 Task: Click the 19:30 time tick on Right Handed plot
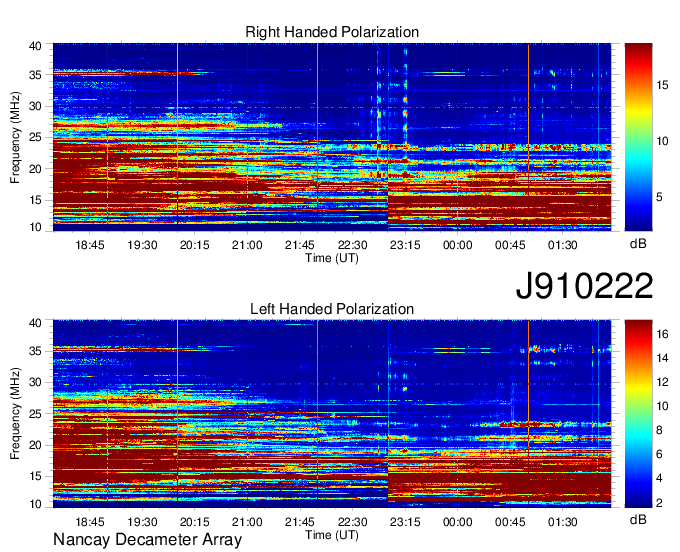pos(142,245)
